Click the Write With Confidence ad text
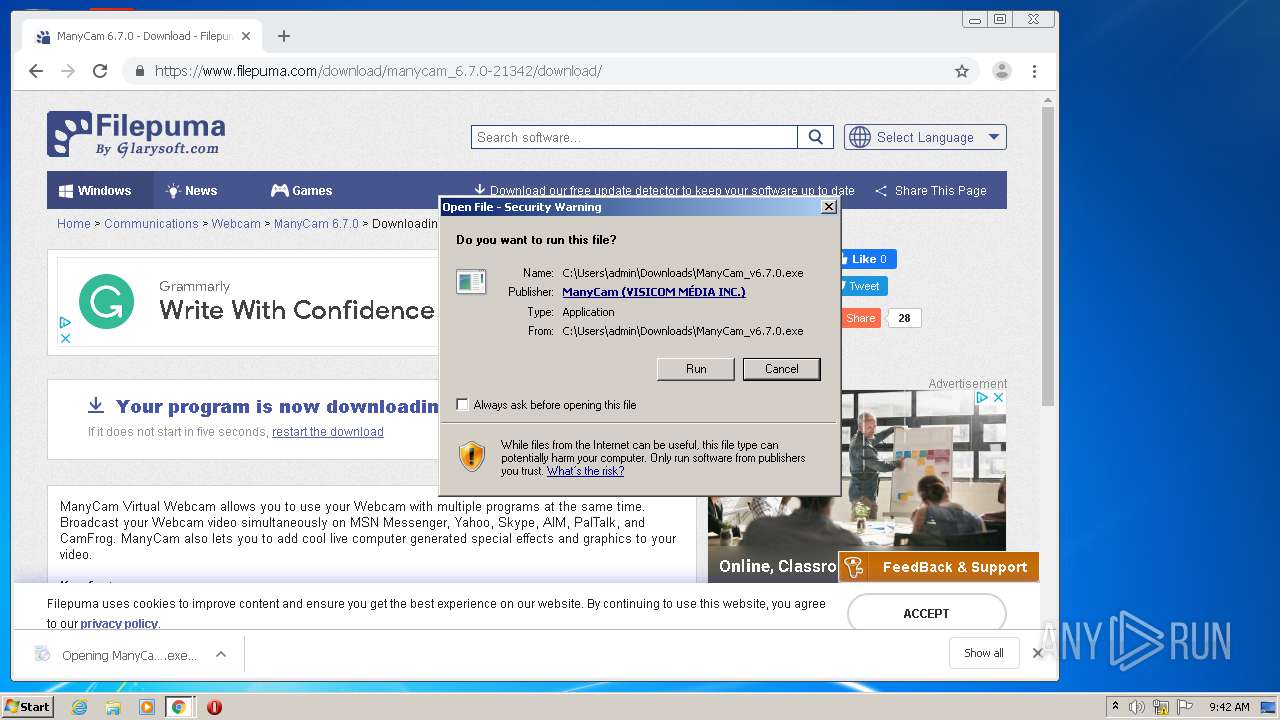The height and width of the screenshot is (720, 1280). click(x=297, y=310)
